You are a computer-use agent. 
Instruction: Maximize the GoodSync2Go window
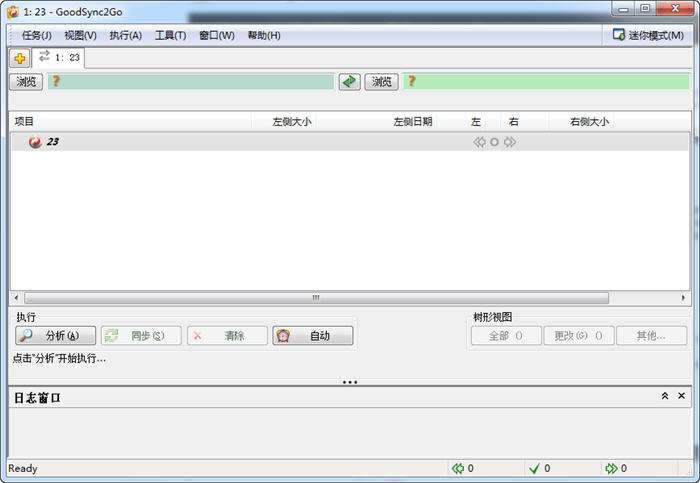645,8
